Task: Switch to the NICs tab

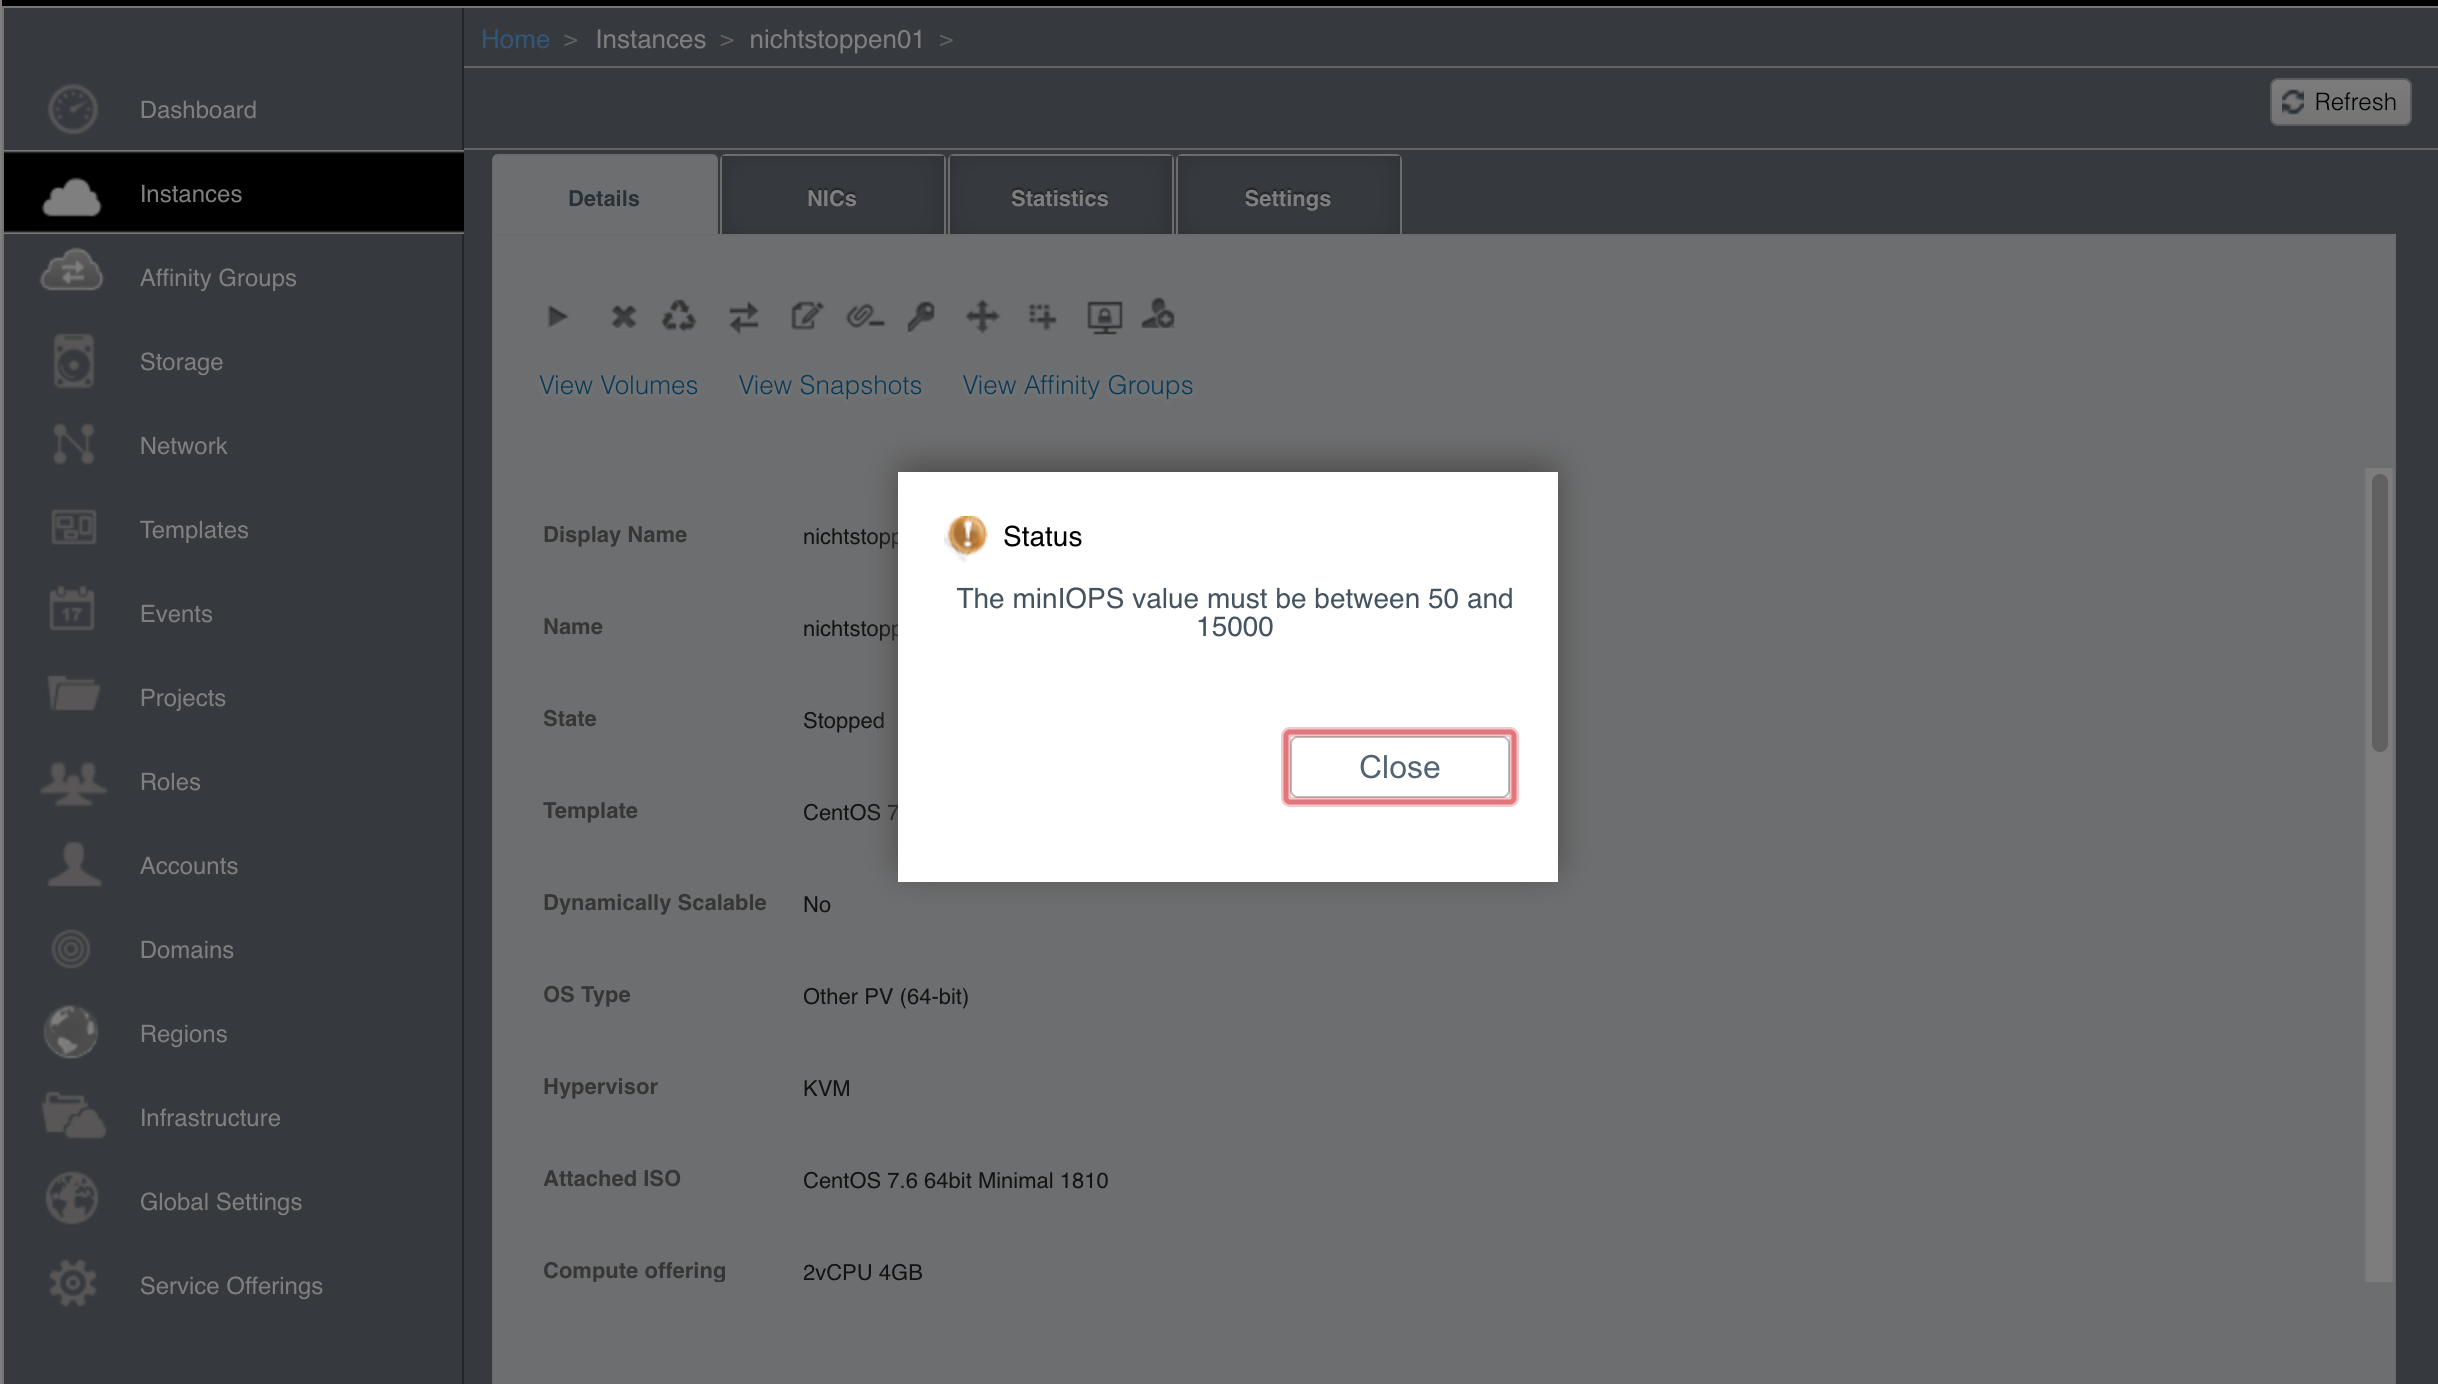Action: tap(832, 197)
